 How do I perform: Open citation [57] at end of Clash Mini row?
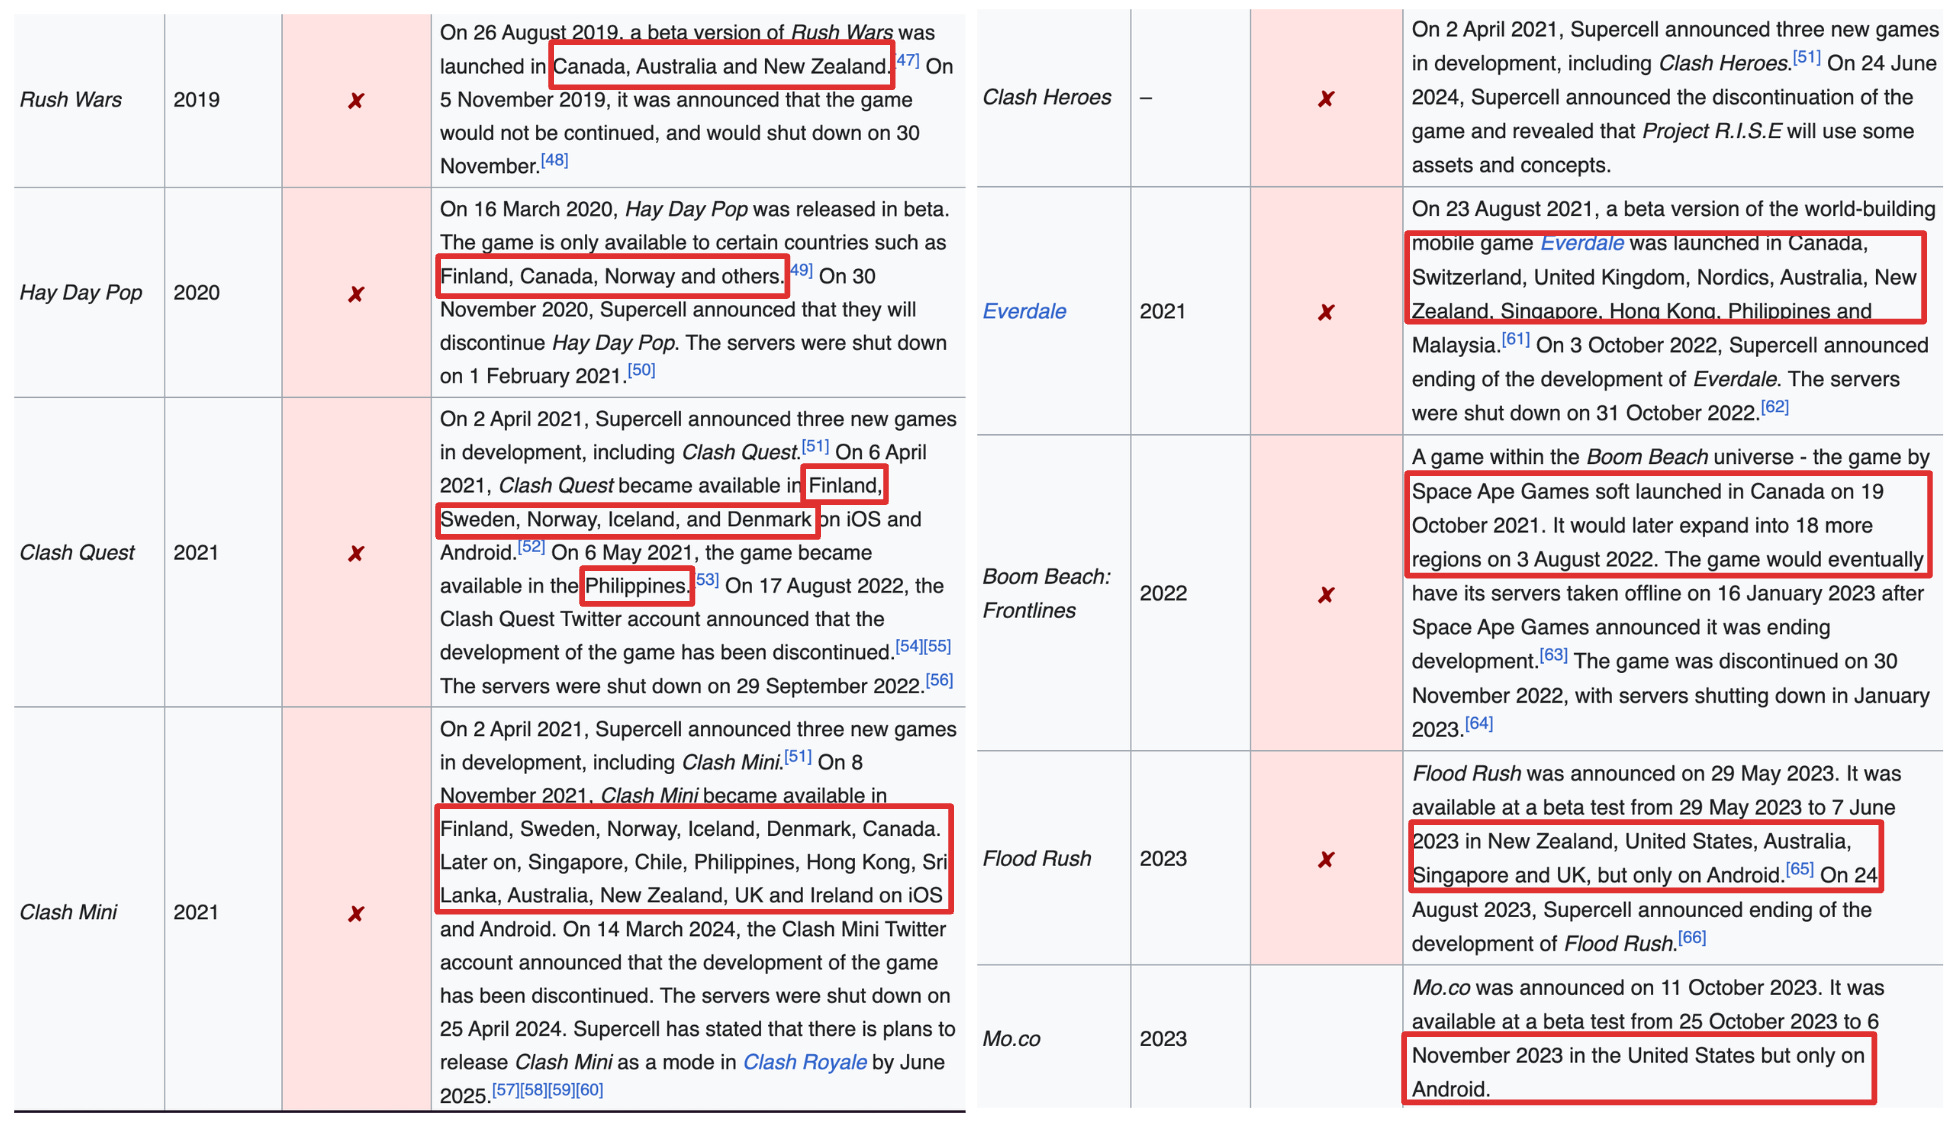[x=506, y=1090]
